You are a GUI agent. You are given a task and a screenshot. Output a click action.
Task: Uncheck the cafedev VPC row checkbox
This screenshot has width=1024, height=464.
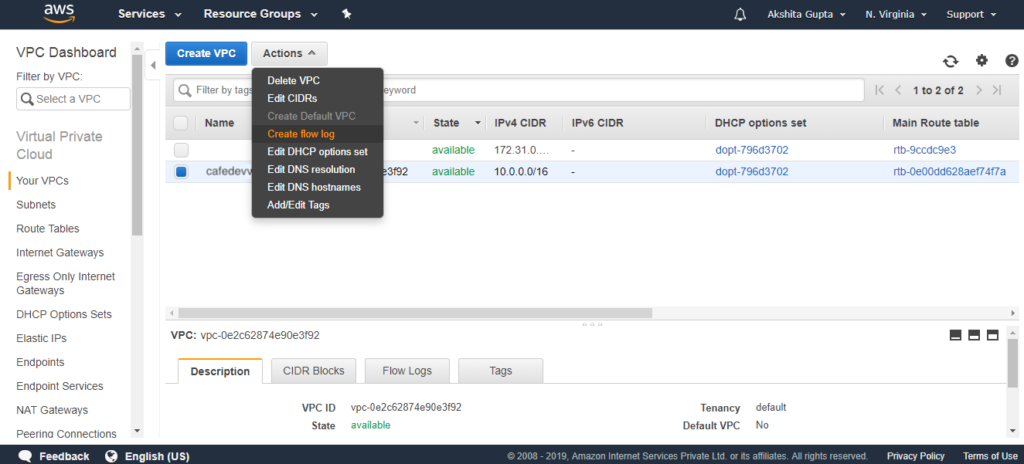click(181, 172)
